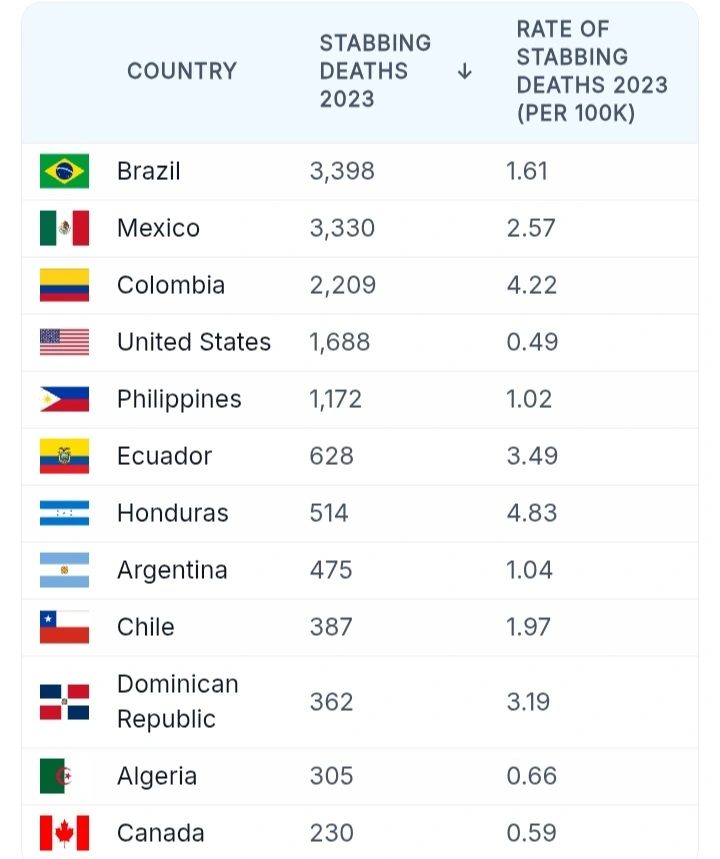Click the Algeria flag icon

56,776
